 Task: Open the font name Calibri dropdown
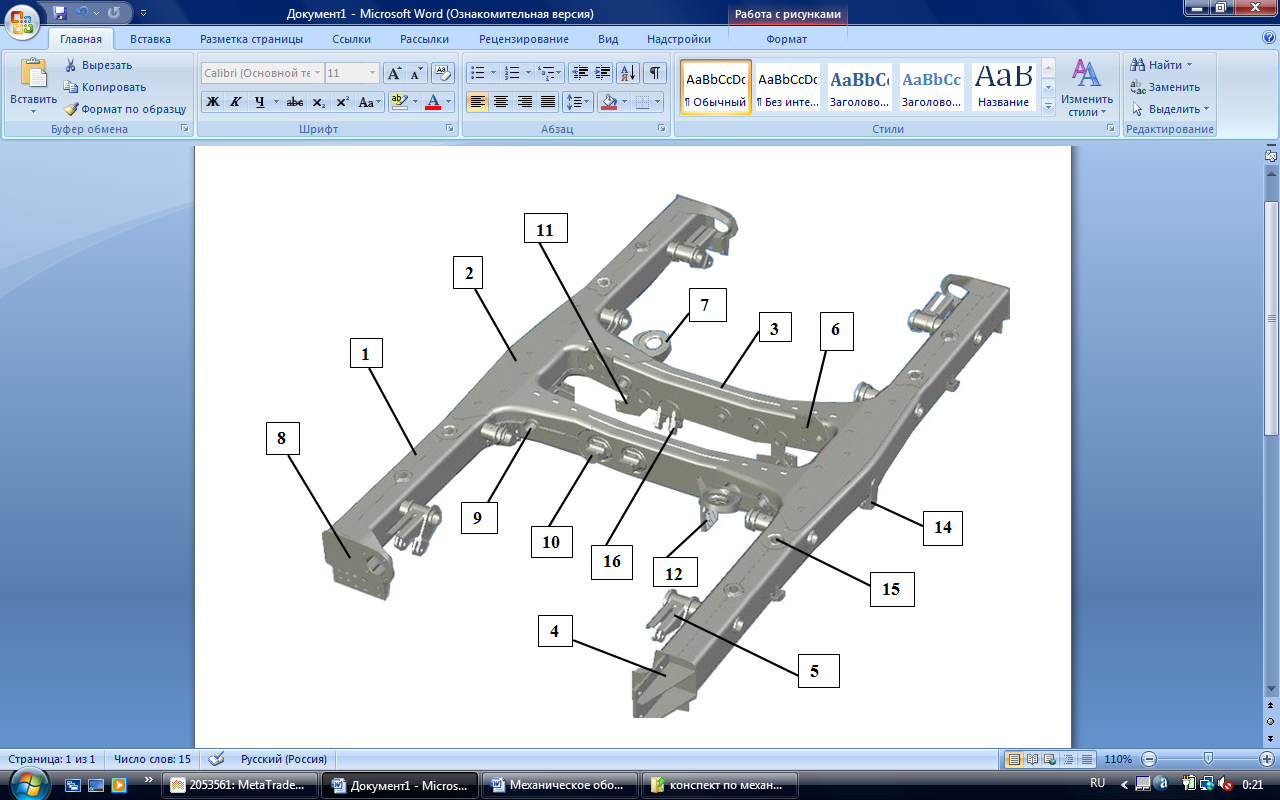pos(317,73)
